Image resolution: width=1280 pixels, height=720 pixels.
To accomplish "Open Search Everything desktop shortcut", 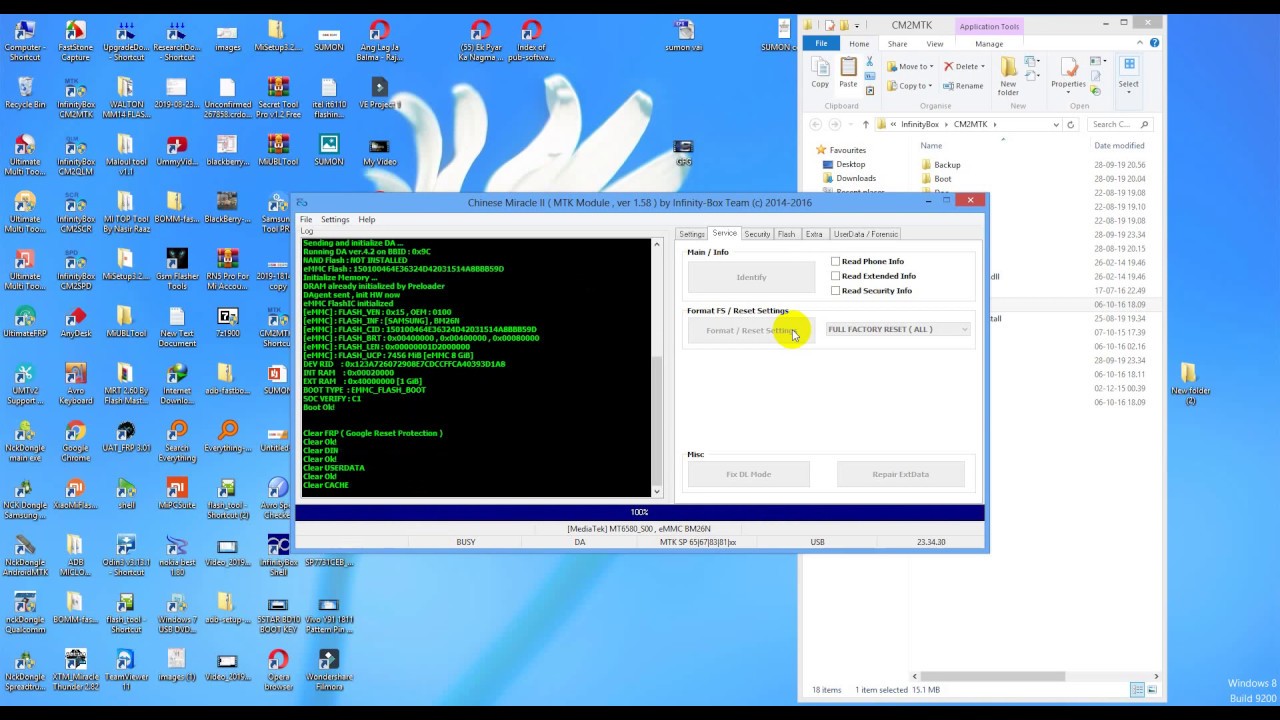I will (x=177, y=440).
